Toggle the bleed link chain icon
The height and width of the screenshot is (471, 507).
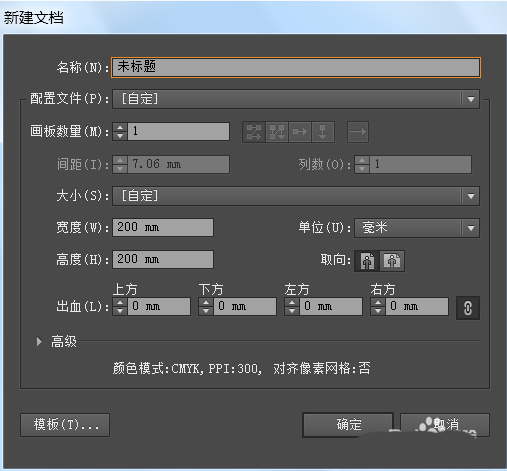tap(468, 308)
